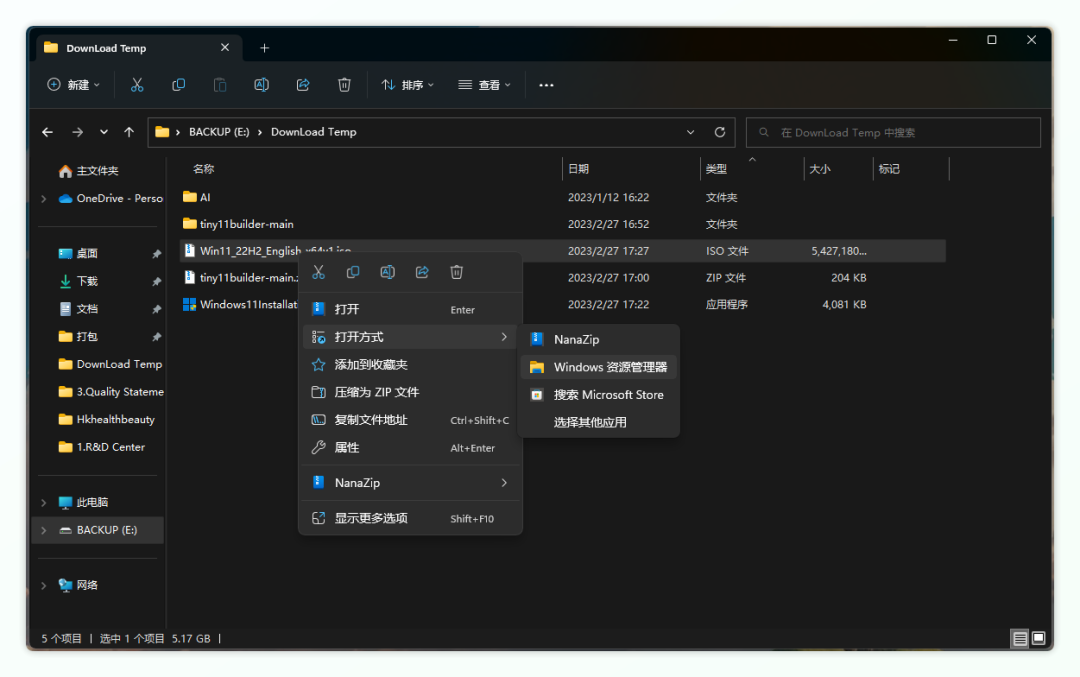Expand the 此电脑 tree node
This screenshot has width=1080, height=677.
tap(43, 502)
